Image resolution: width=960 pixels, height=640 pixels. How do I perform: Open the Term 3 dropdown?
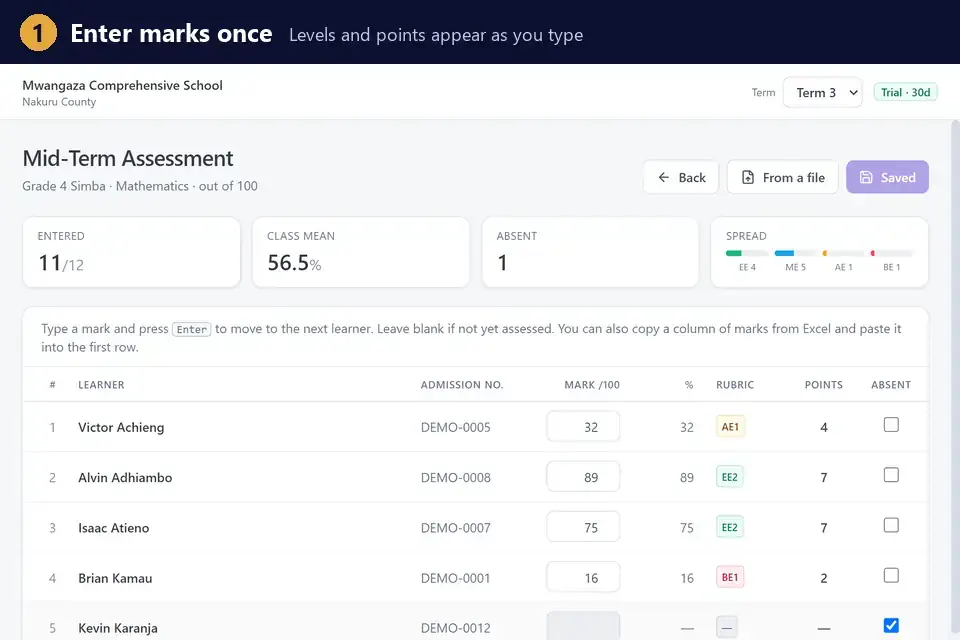point(822,92)
